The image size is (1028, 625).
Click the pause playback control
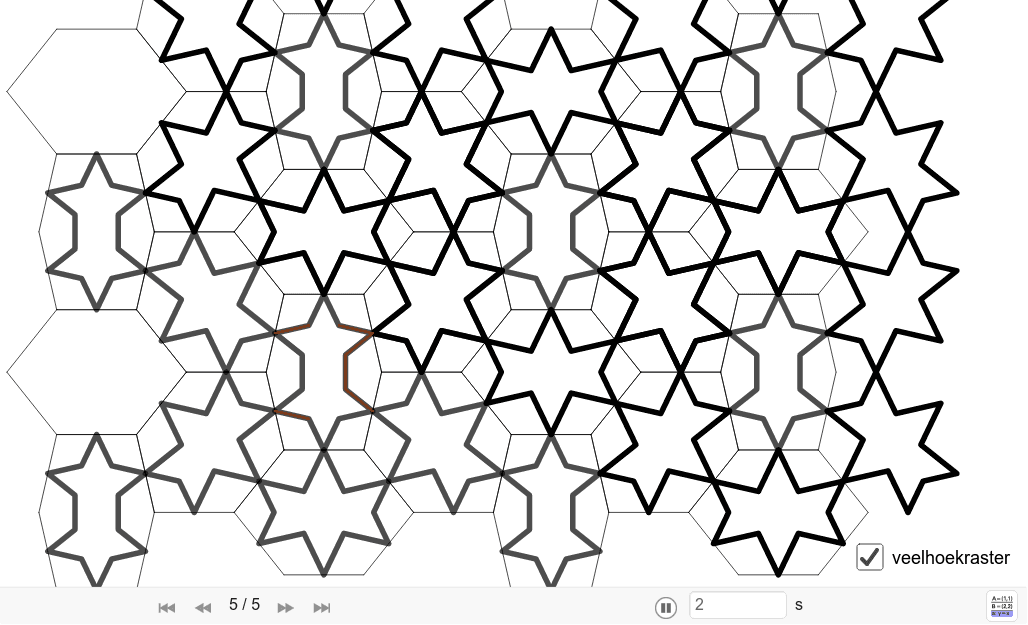click(x=666, y=605)
